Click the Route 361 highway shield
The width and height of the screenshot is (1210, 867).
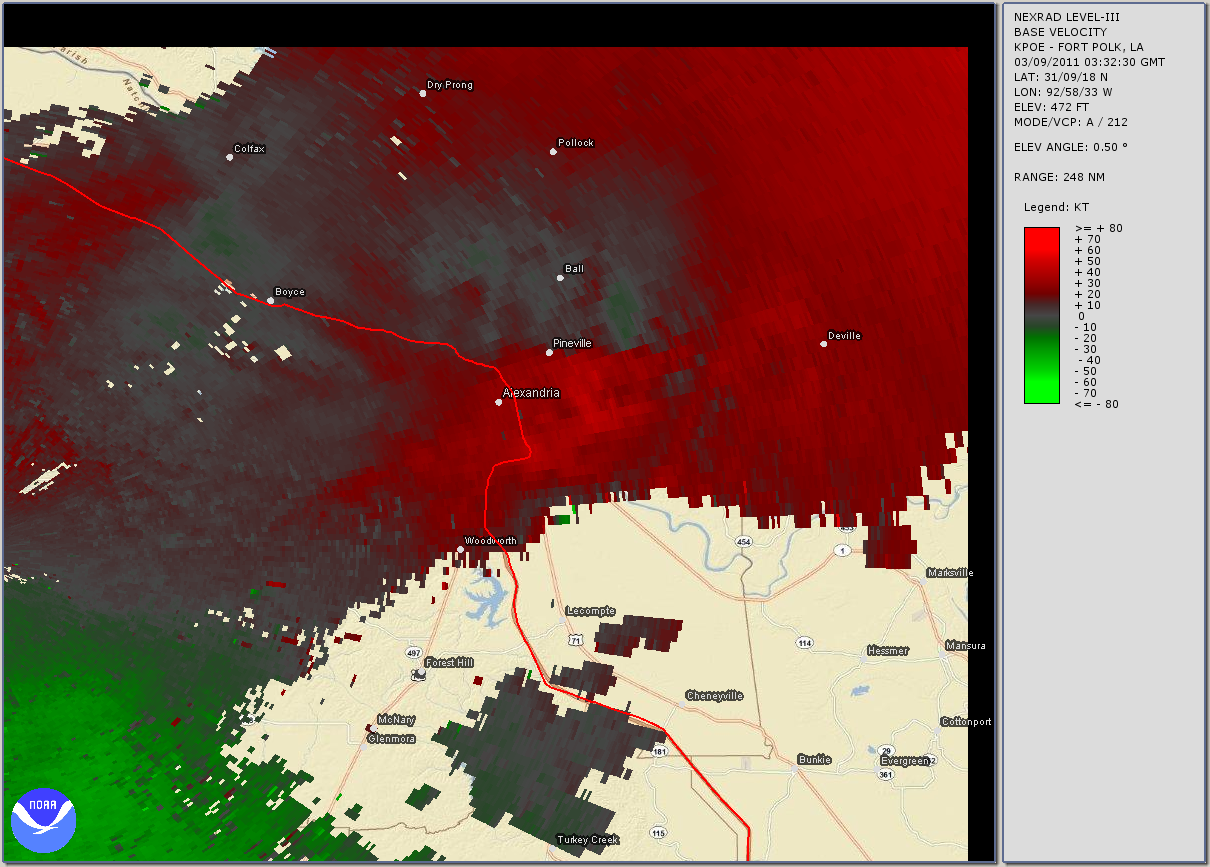click(885, 775)
